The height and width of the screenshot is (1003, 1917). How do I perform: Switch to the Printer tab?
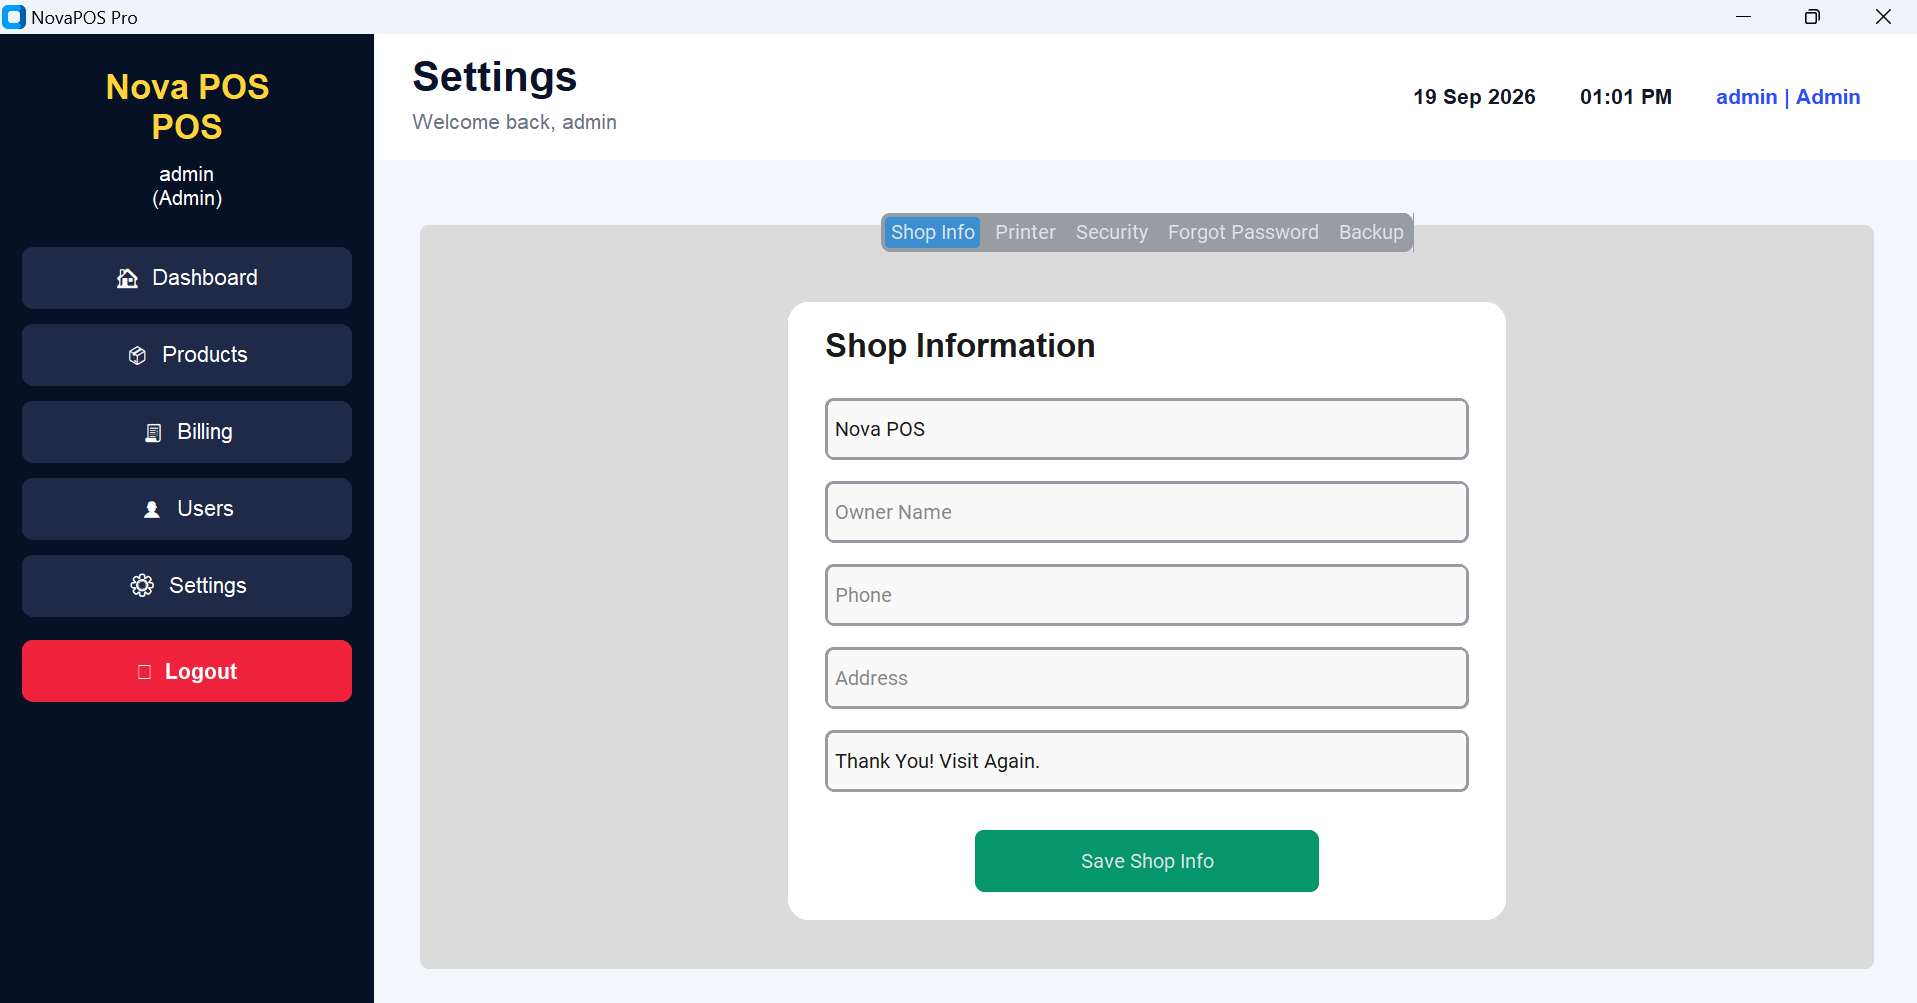point(1025,232)
